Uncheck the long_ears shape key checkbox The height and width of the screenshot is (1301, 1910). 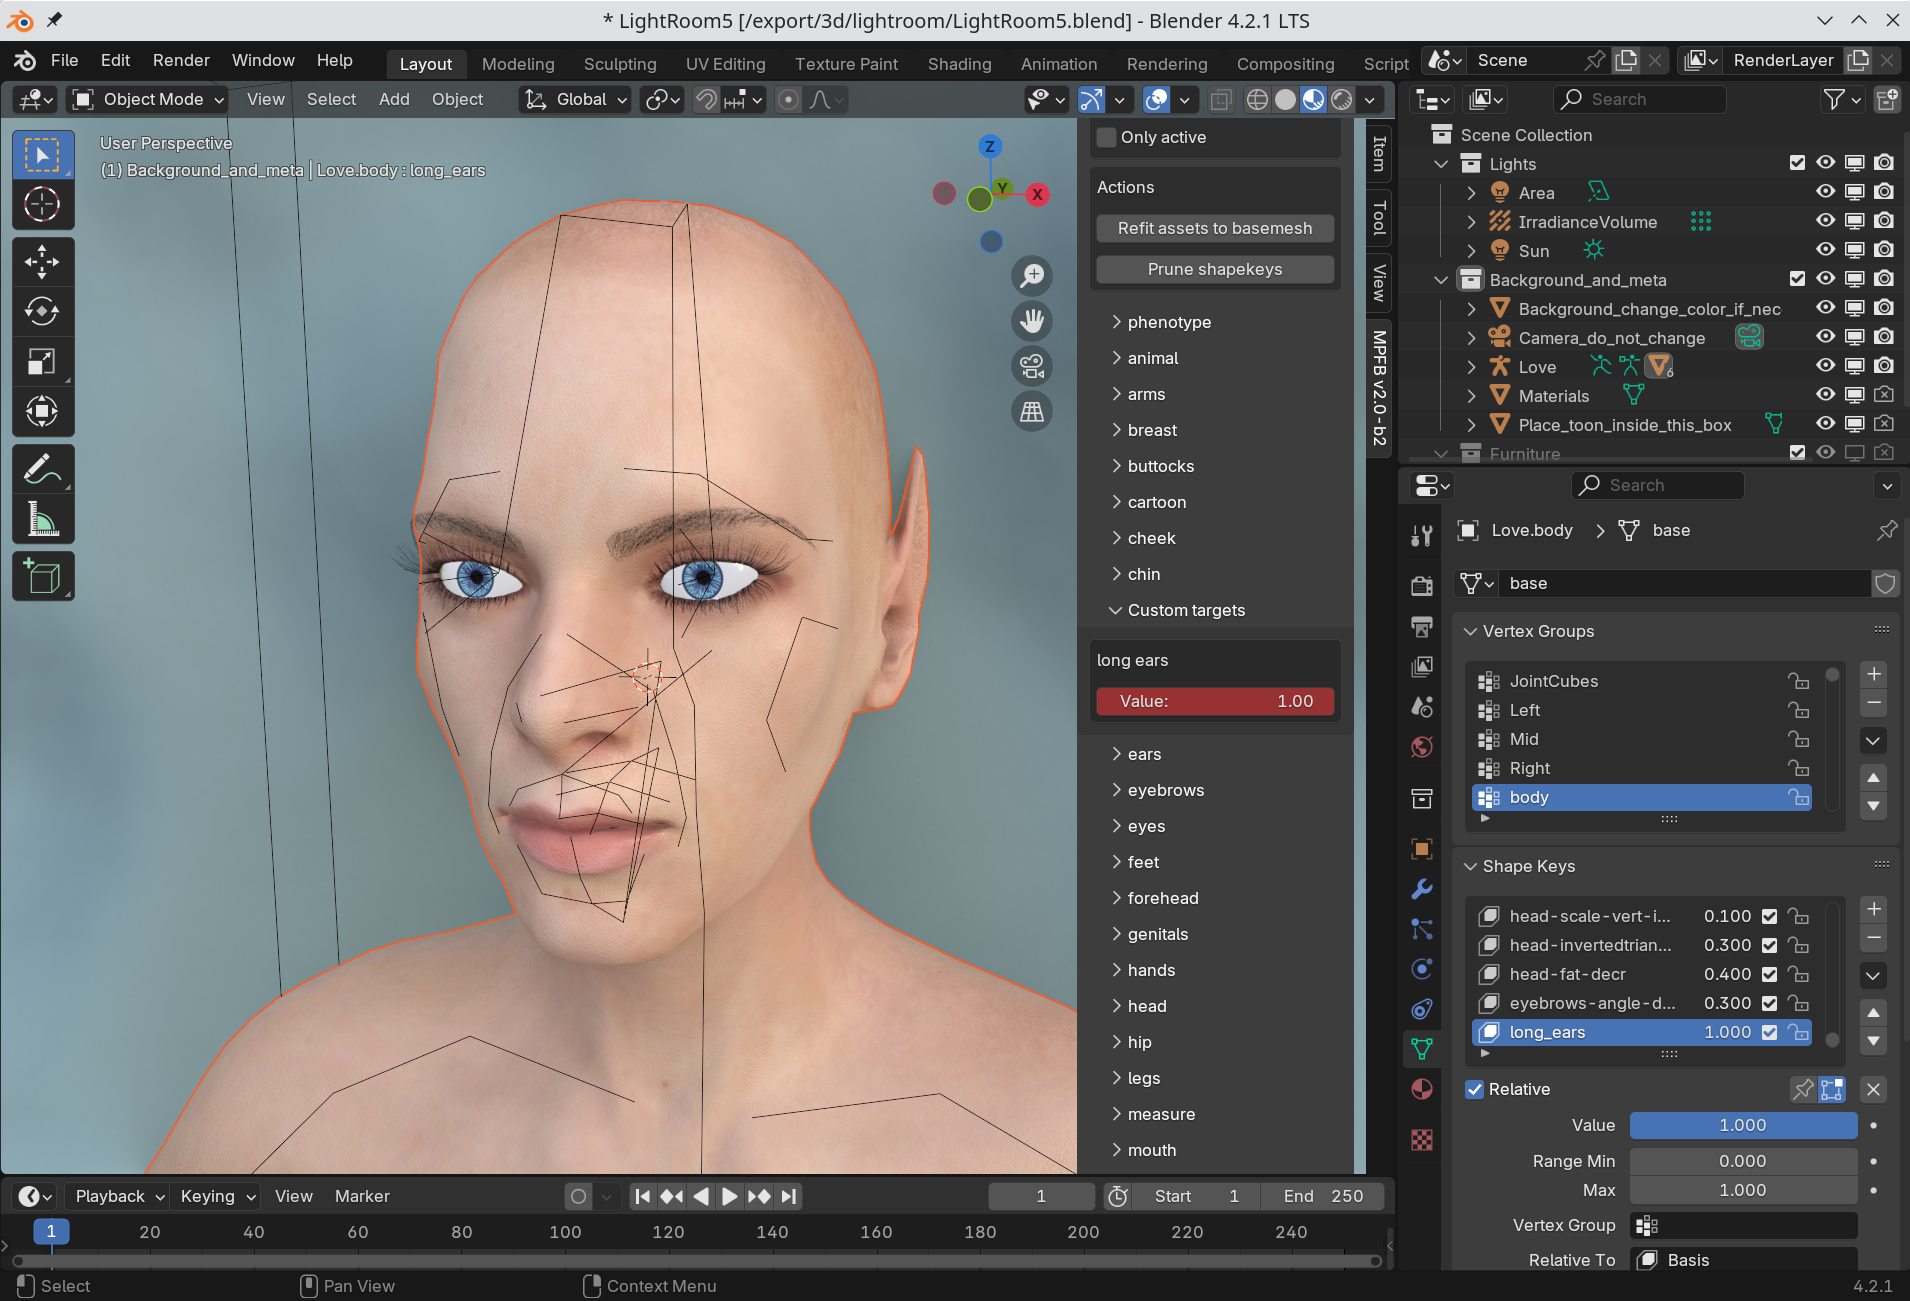(x=1769, y=1032)
